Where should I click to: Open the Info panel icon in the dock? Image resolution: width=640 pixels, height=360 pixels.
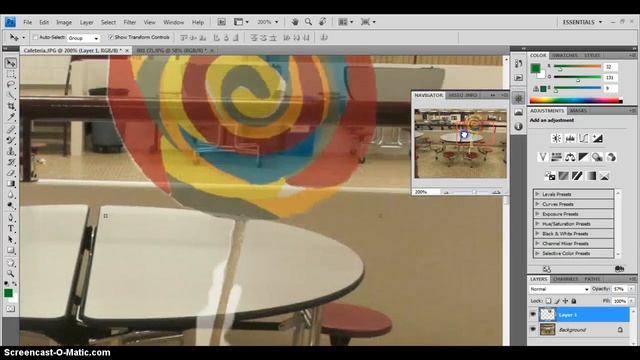518,127
